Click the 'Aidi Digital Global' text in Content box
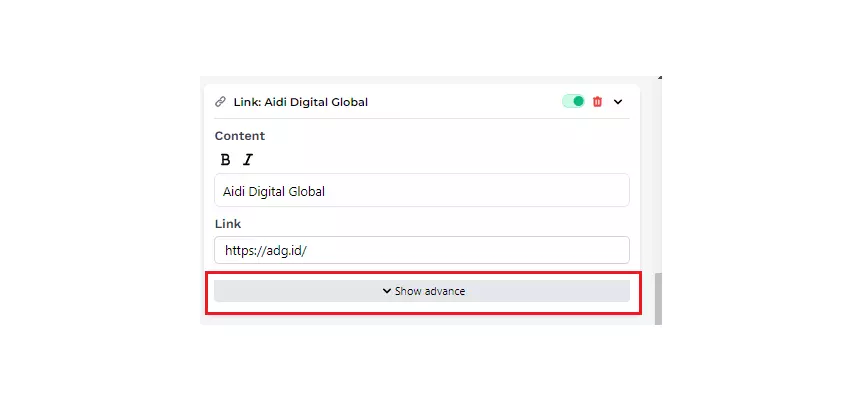 273,191
